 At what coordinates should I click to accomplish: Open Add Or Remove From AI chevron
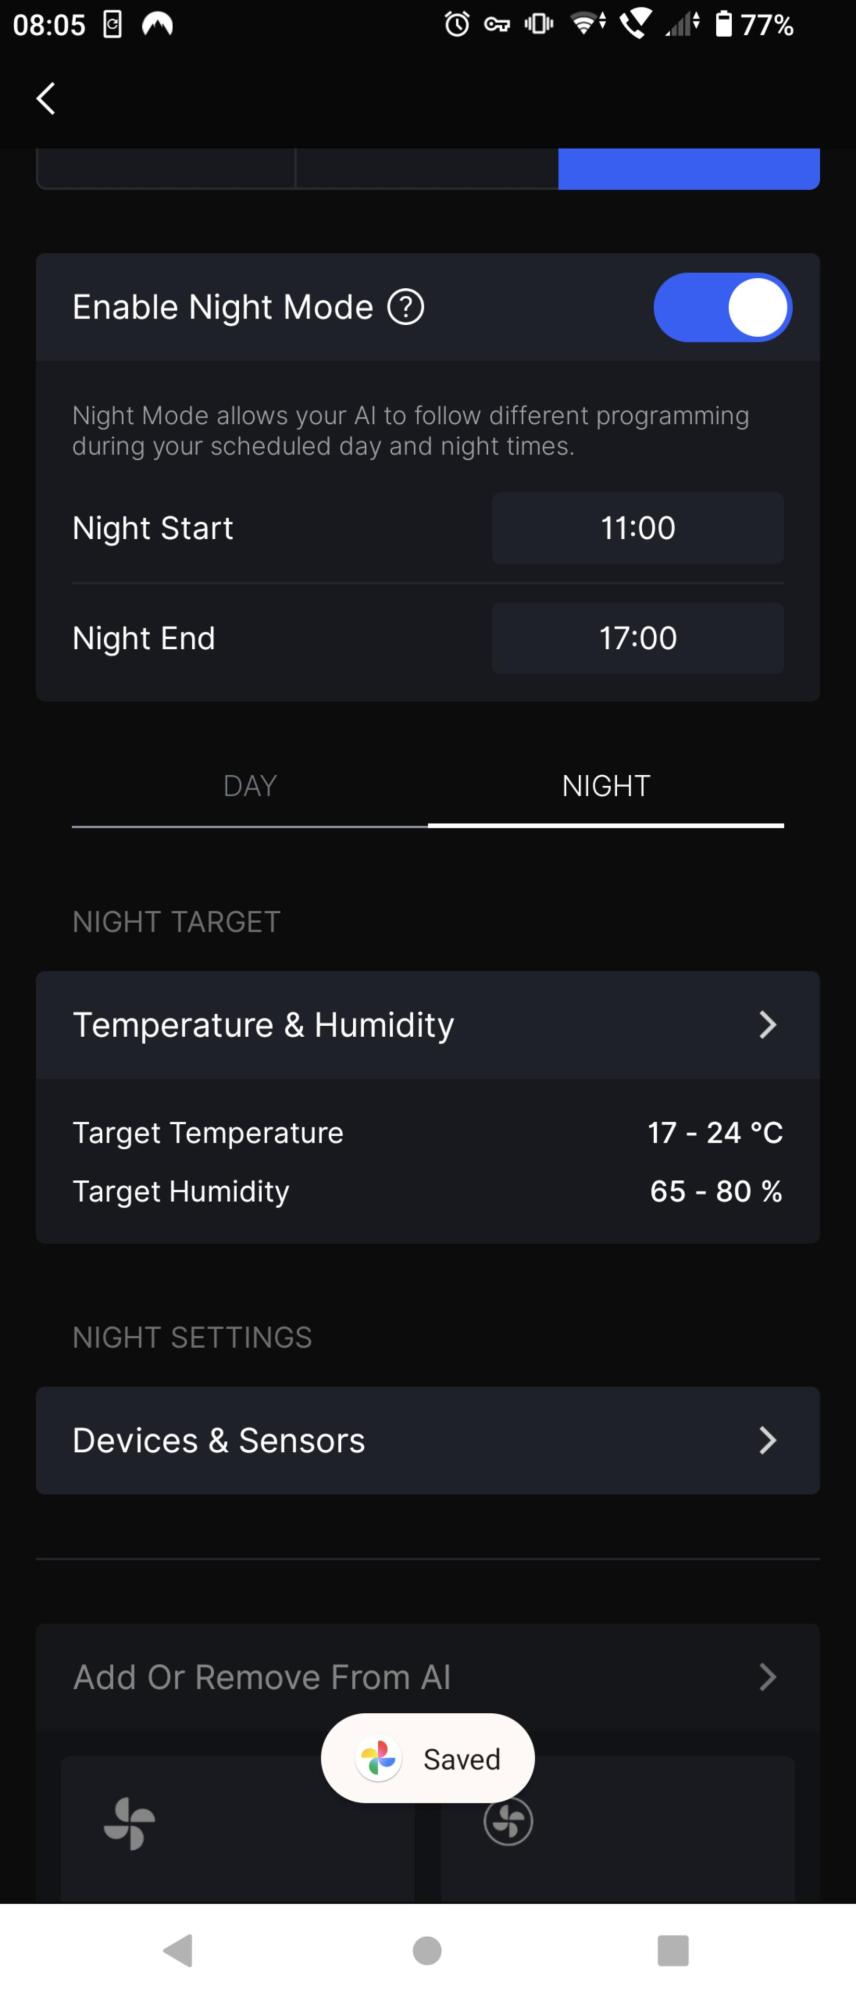[x=767, y=1677]
